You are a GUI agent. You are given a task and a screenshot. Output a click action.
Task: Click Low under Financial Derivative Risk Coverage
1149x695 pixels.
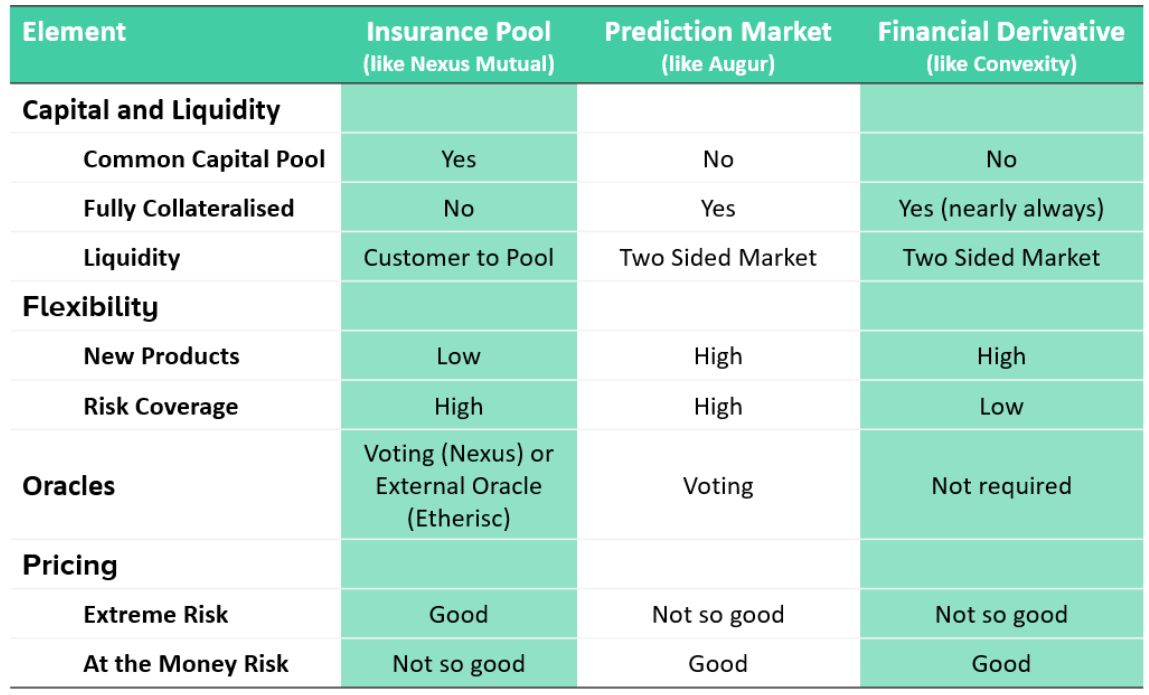pyautogui.click(x=1001, y=406)
